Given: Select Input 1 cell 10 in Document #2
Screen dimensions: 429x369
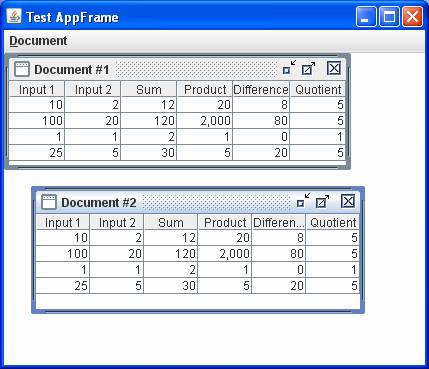Looking at the screenshot, I should [x=63, y=238].
